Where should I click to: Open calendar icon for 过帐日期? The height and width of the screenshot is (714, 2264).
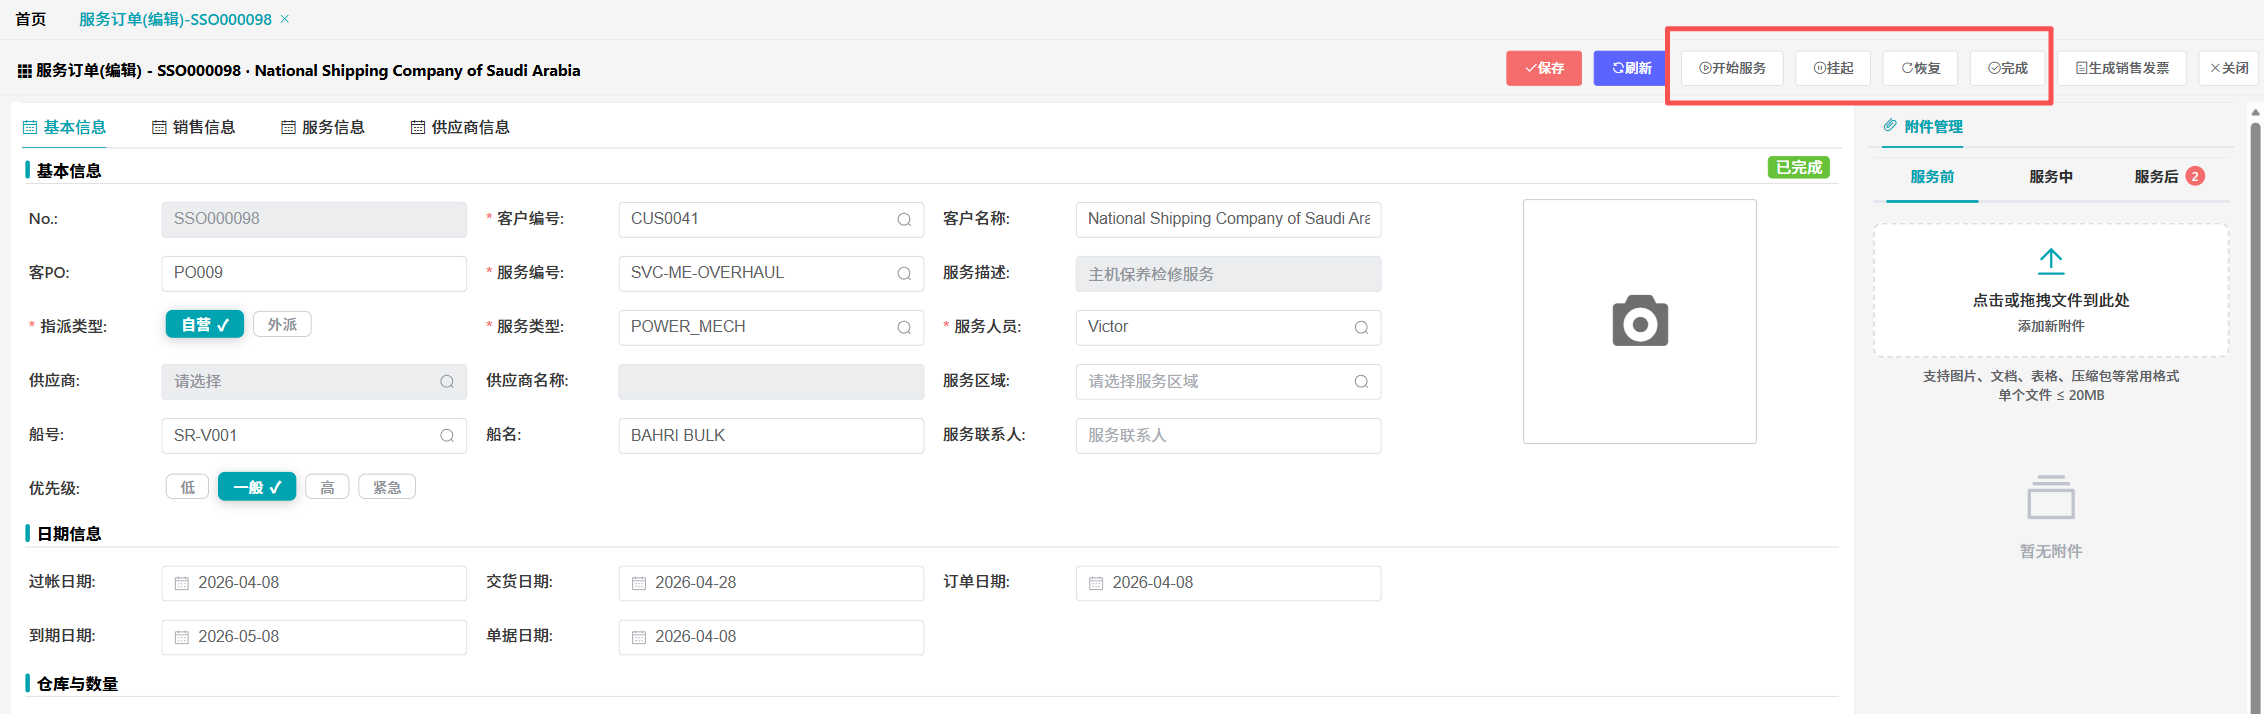point(182,583)
